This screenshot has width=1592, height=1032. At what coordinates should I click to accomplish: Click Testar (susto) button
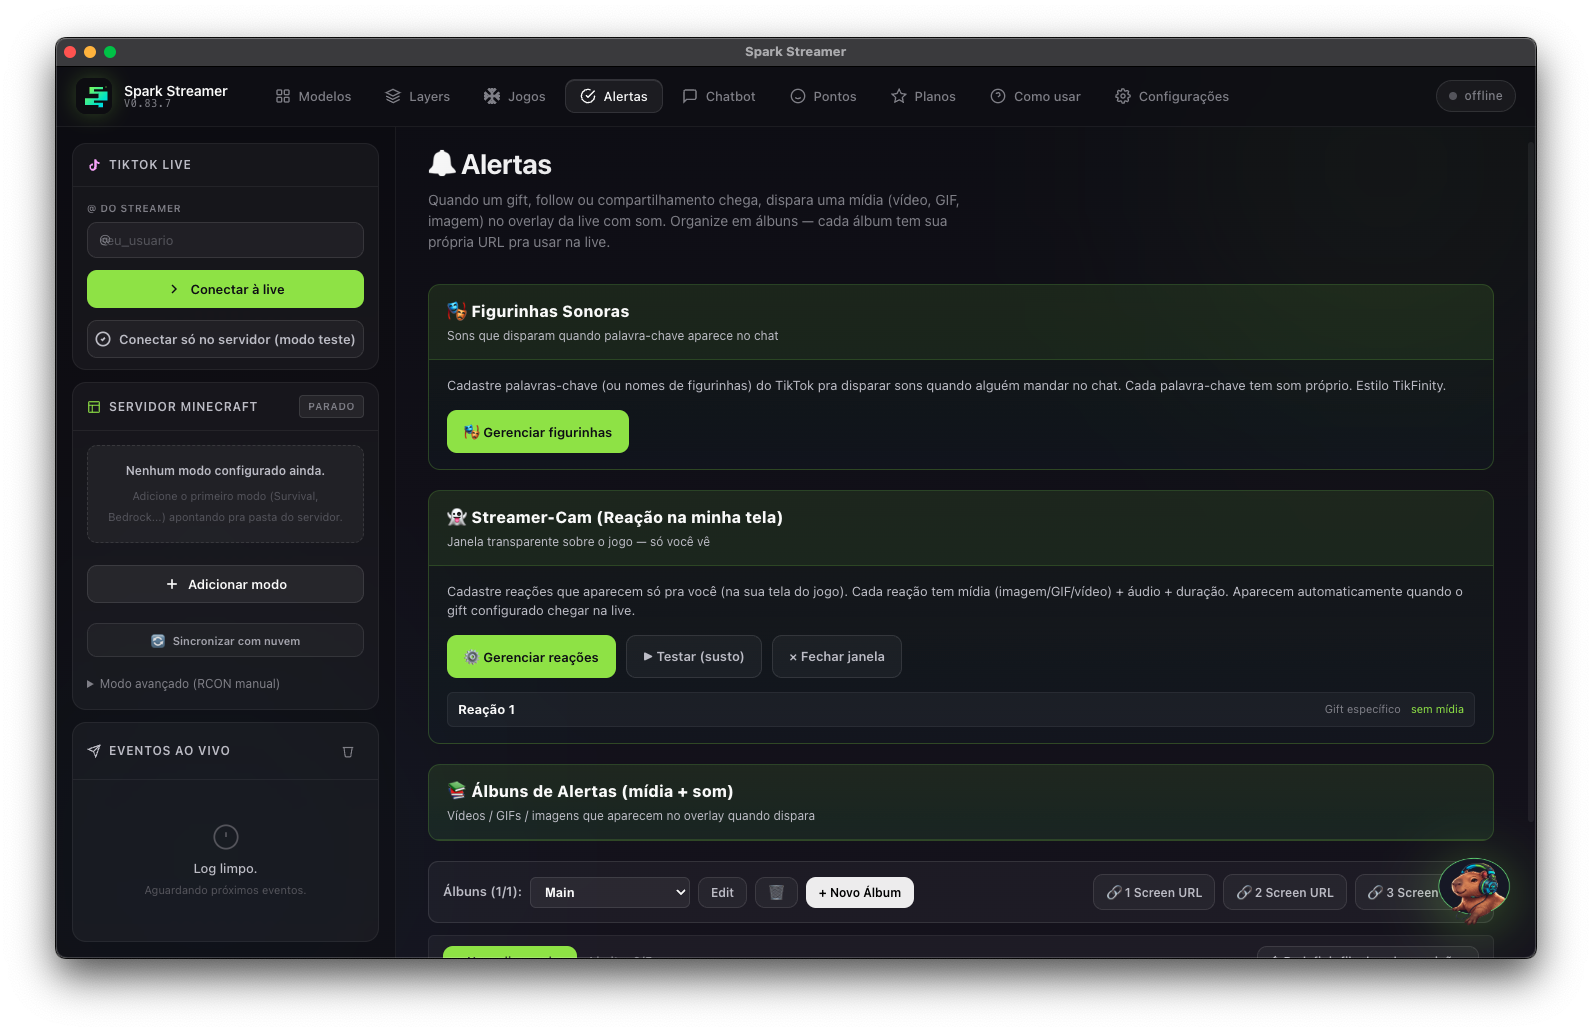coord(694,657)
